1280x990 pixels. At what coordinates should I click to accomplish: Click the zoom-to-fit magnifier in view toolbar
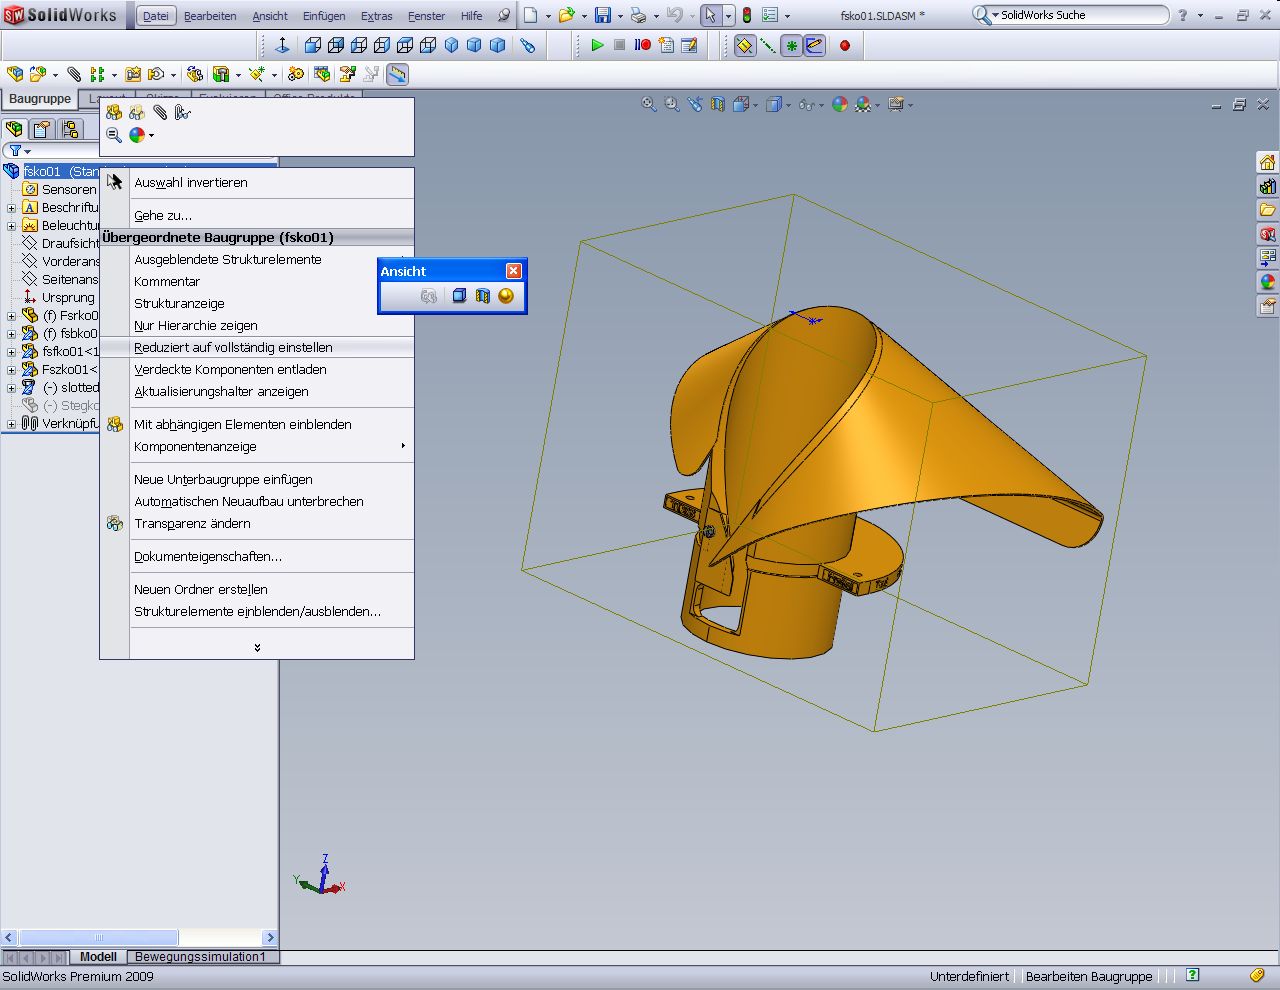pyautogui.click(x=649, y=104)
